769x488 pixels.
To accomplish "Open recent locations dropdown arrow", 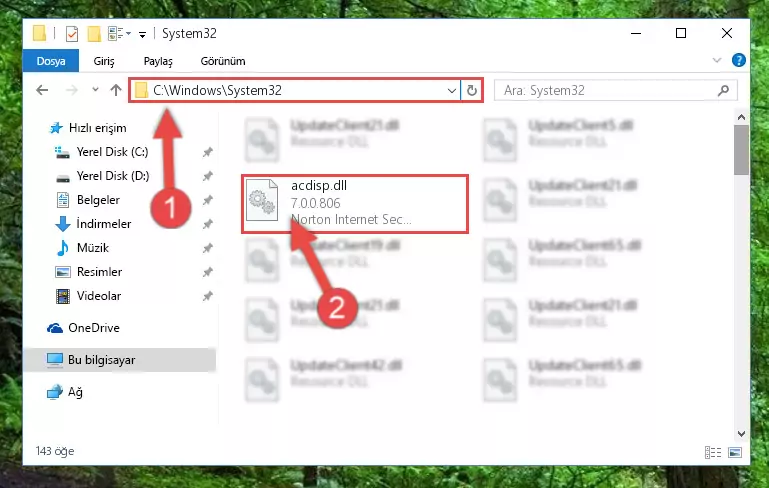I will (95, 90).
